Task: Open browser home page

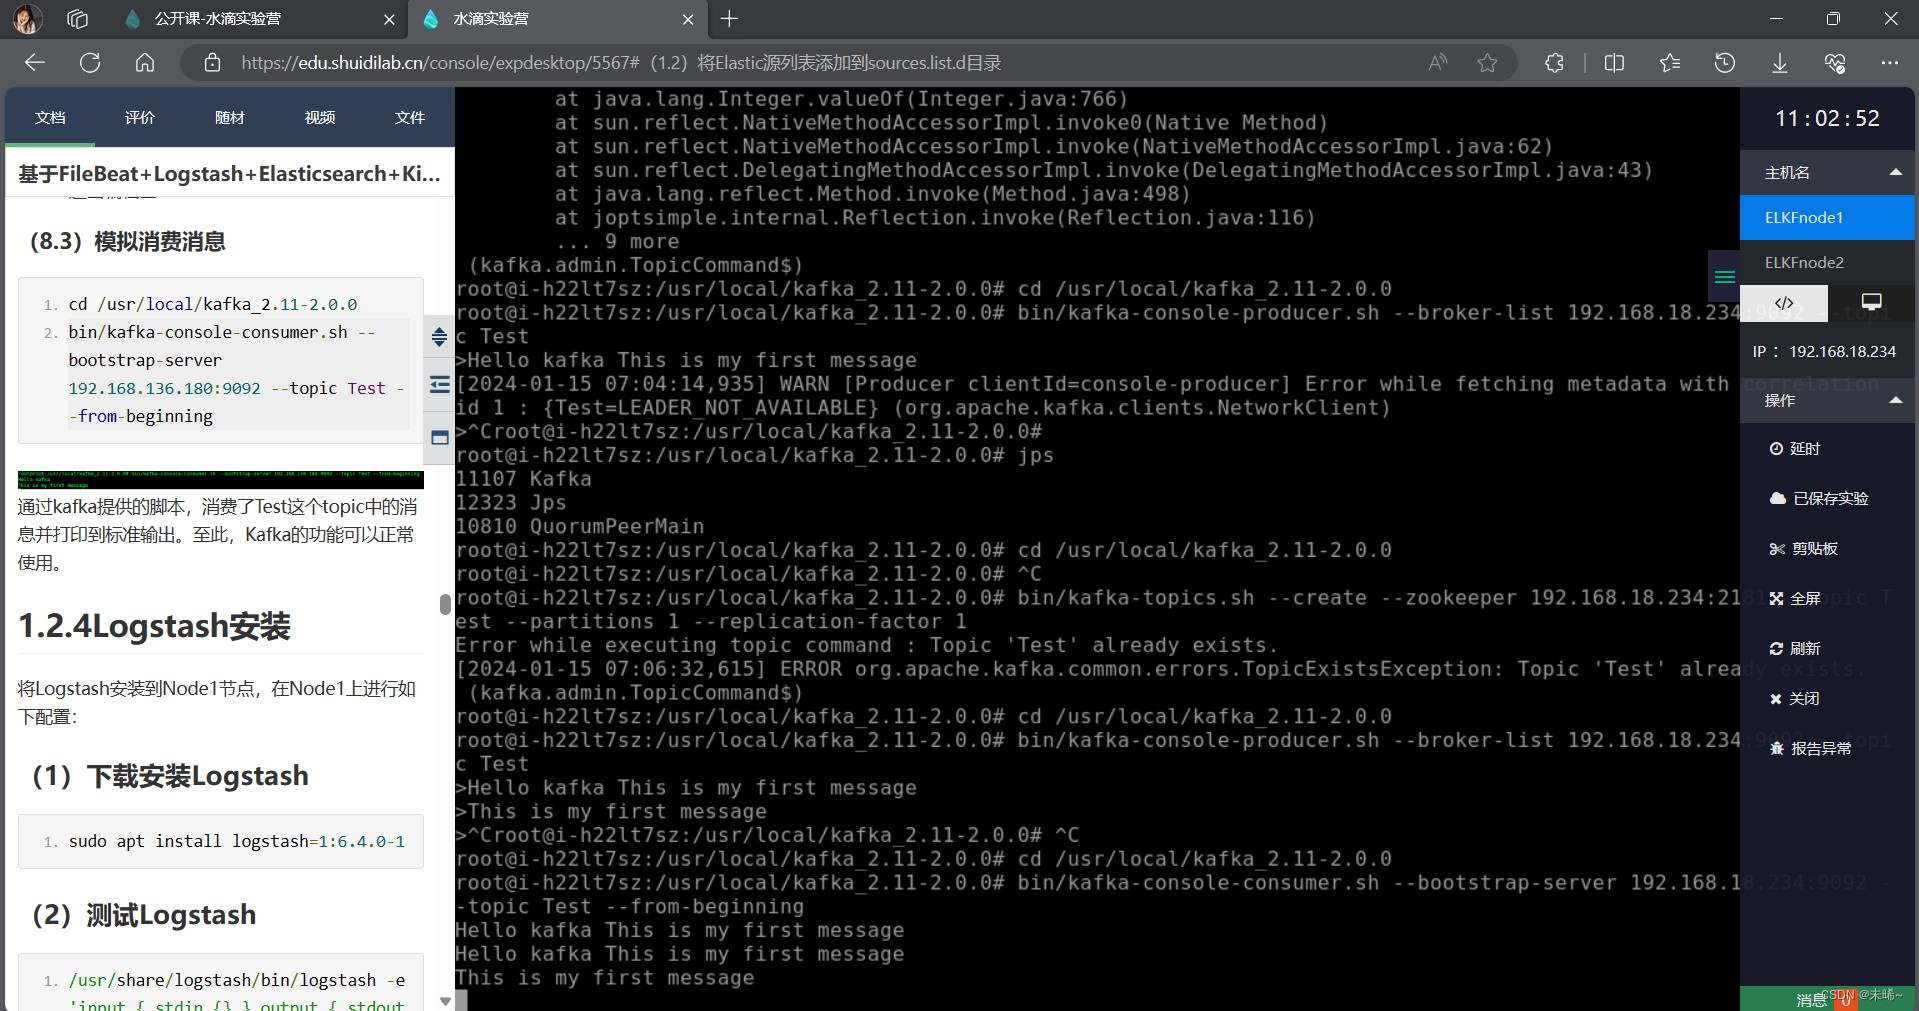Action: tap(145, 63)
